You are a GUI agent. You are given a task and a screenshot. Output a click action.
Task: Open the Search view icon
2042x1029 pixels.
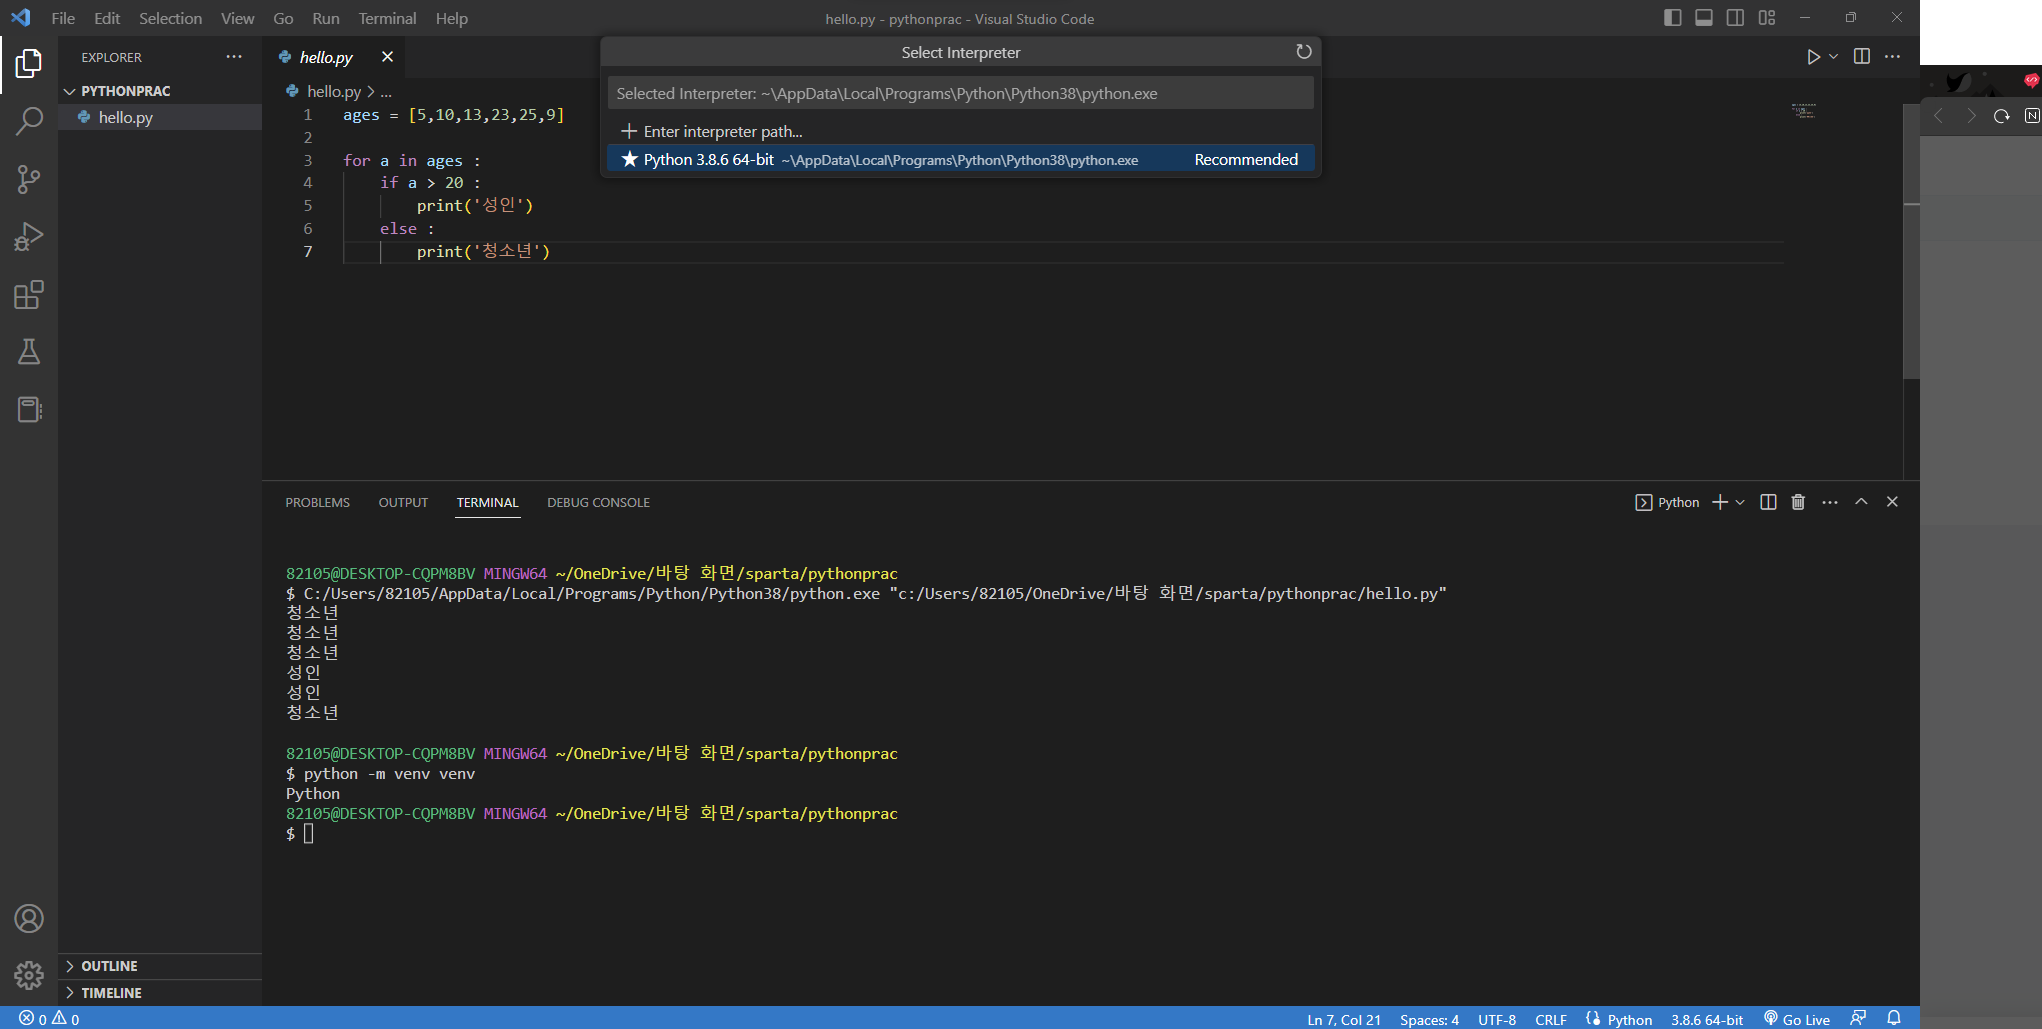tap(29, 122)
